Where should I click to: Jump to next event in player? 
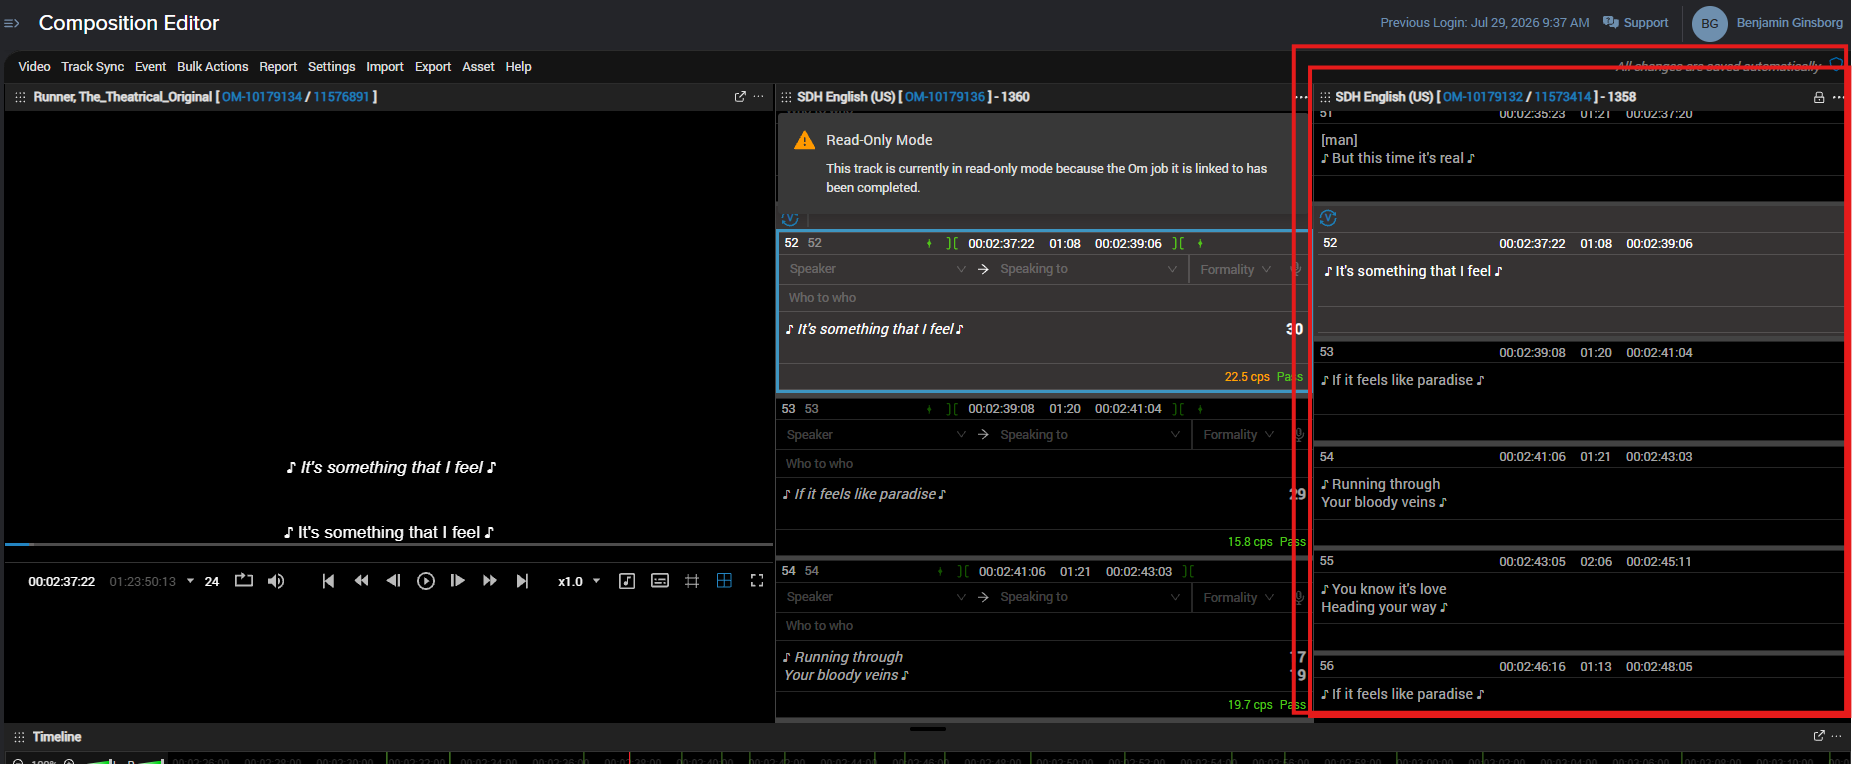coord(522,581)
